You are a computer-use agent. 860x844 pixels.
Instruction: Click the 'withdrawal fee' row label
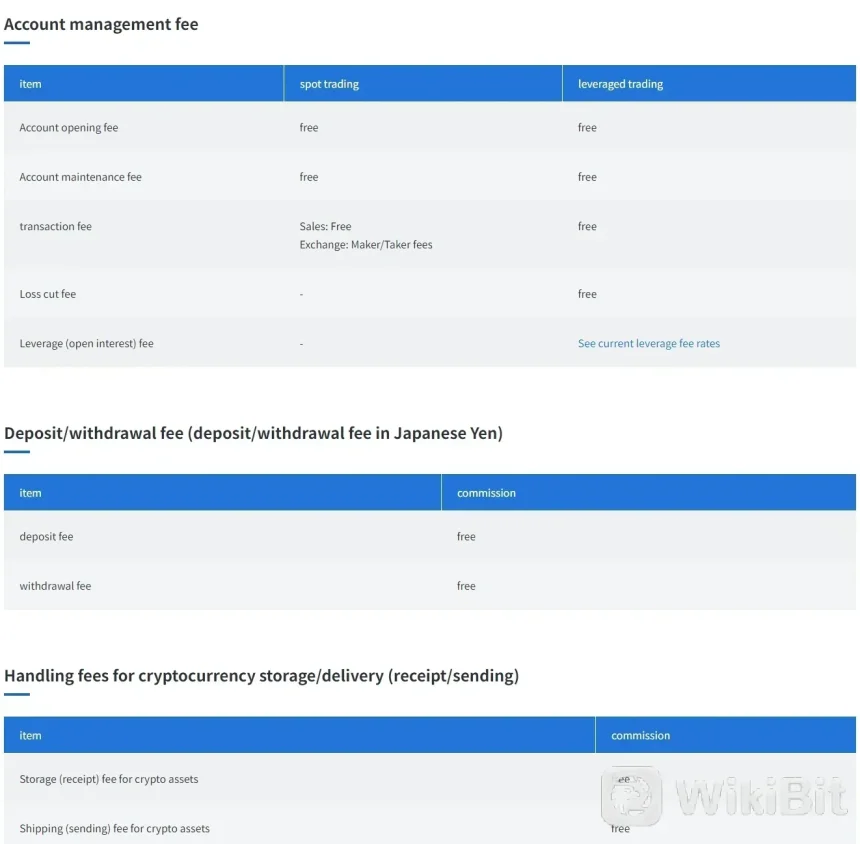click(55, 586)
